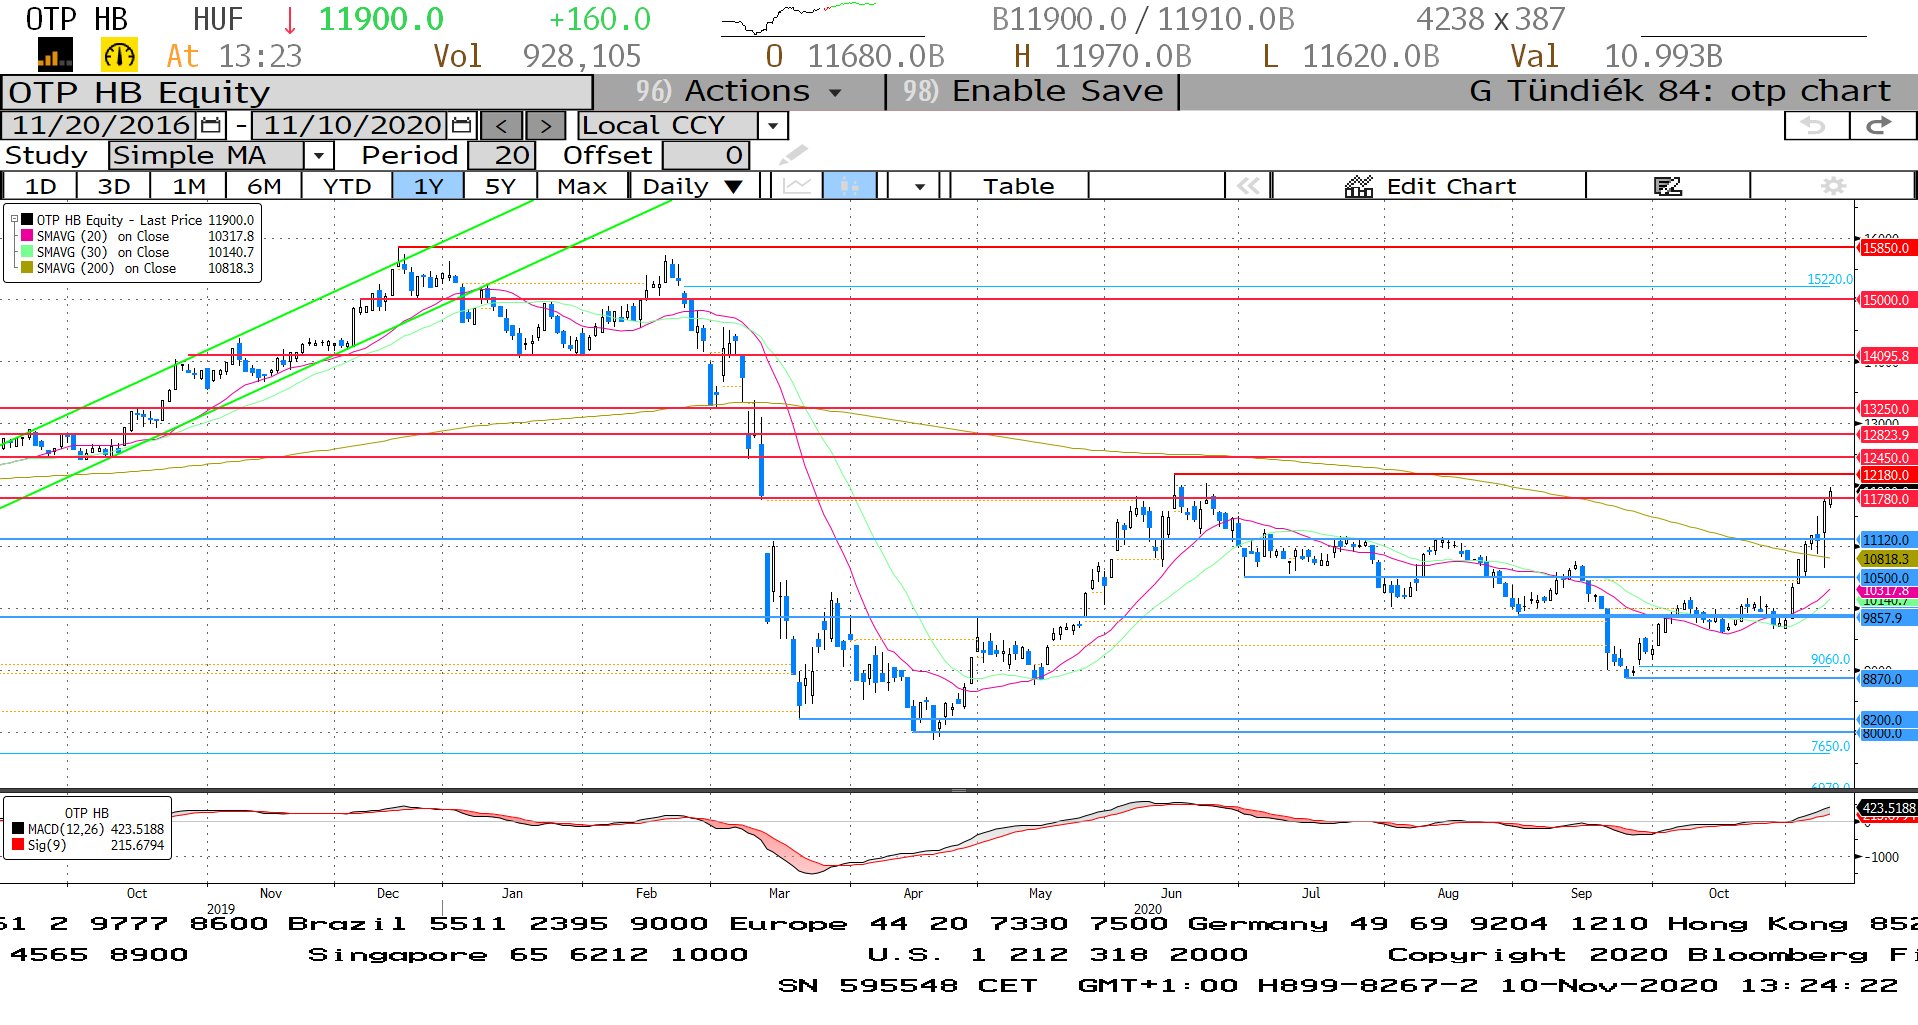
Task: Click the 11120.0 blue level label
Action: point(1885,540)
